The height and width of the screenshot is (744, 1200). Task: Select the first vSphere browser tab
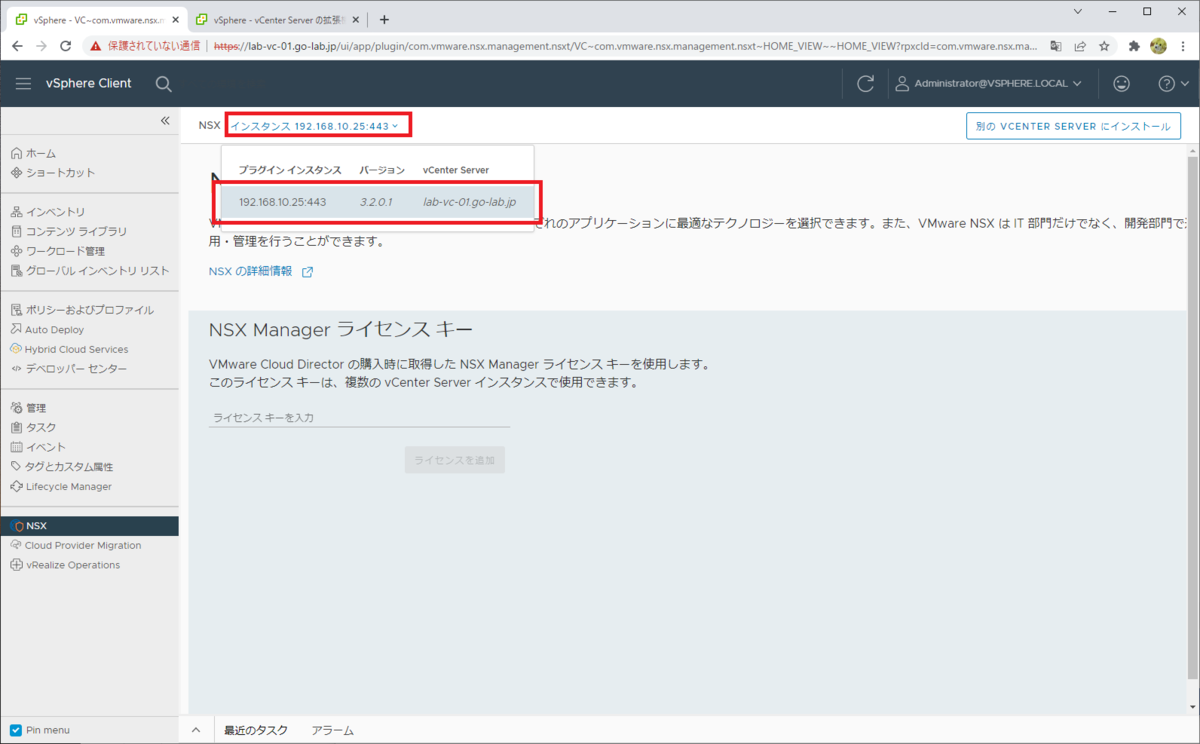pos(95,19)
